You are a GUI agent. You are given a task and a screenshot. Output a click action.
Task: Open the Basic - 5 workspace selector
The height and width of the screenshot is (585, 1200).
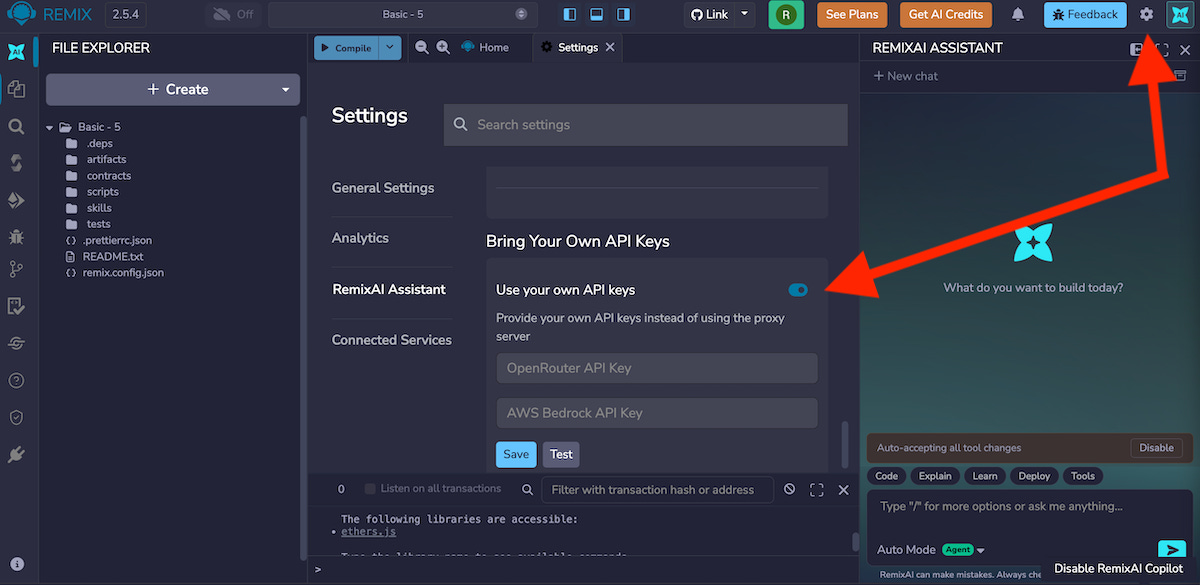click(403, 15)
